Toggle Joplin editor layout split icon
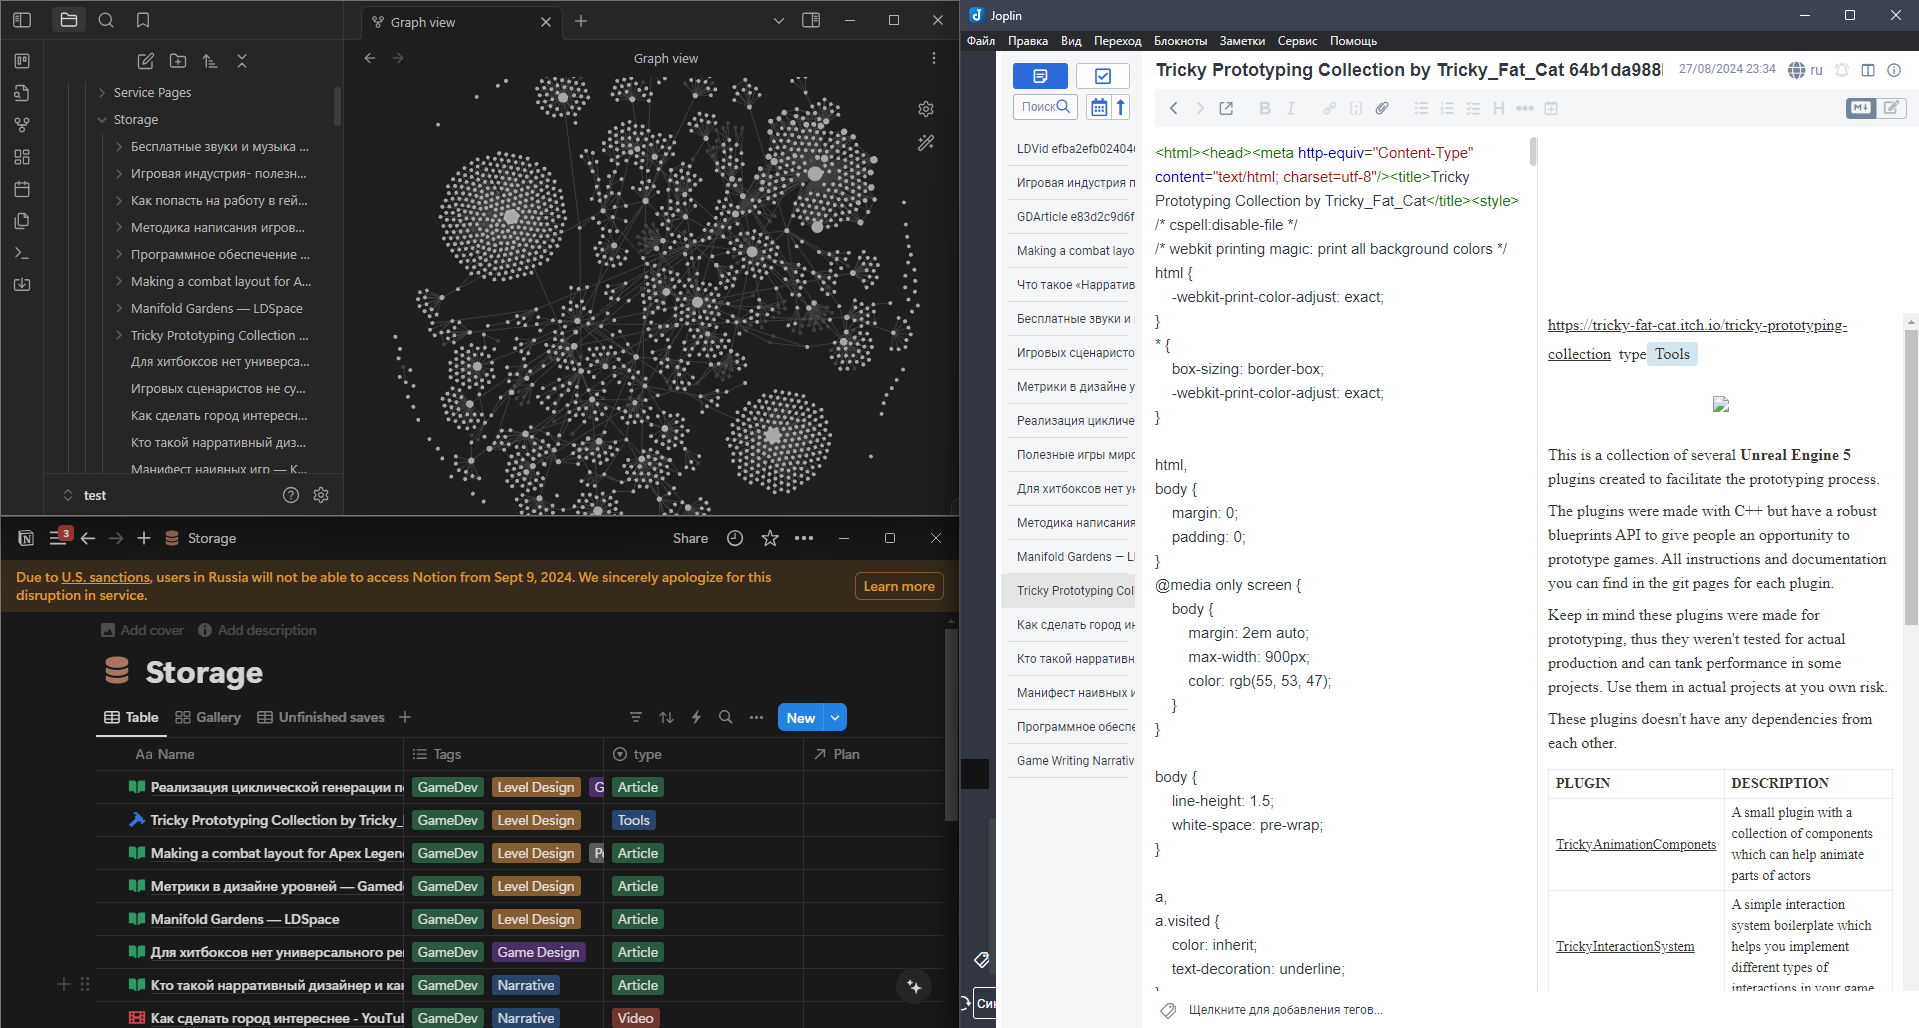The width and height of the screenshot is (1919, 1028). [x=1868, y=70]
